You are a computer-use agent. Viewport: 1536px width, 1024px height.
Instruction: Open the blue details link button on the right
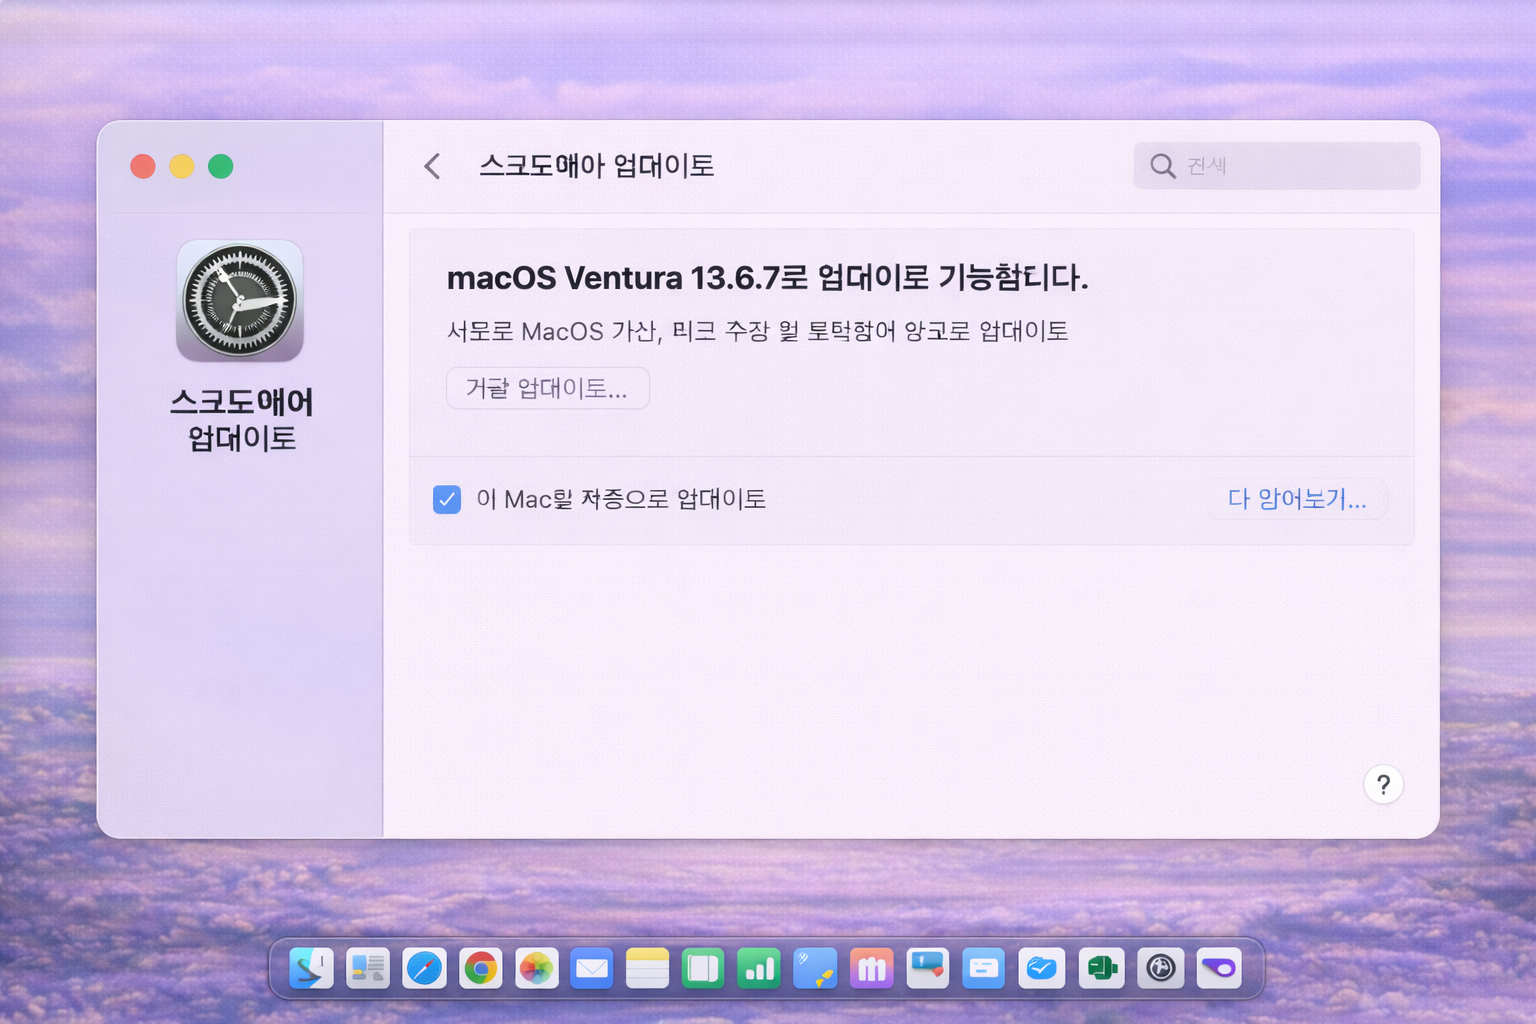(1296, 499)
